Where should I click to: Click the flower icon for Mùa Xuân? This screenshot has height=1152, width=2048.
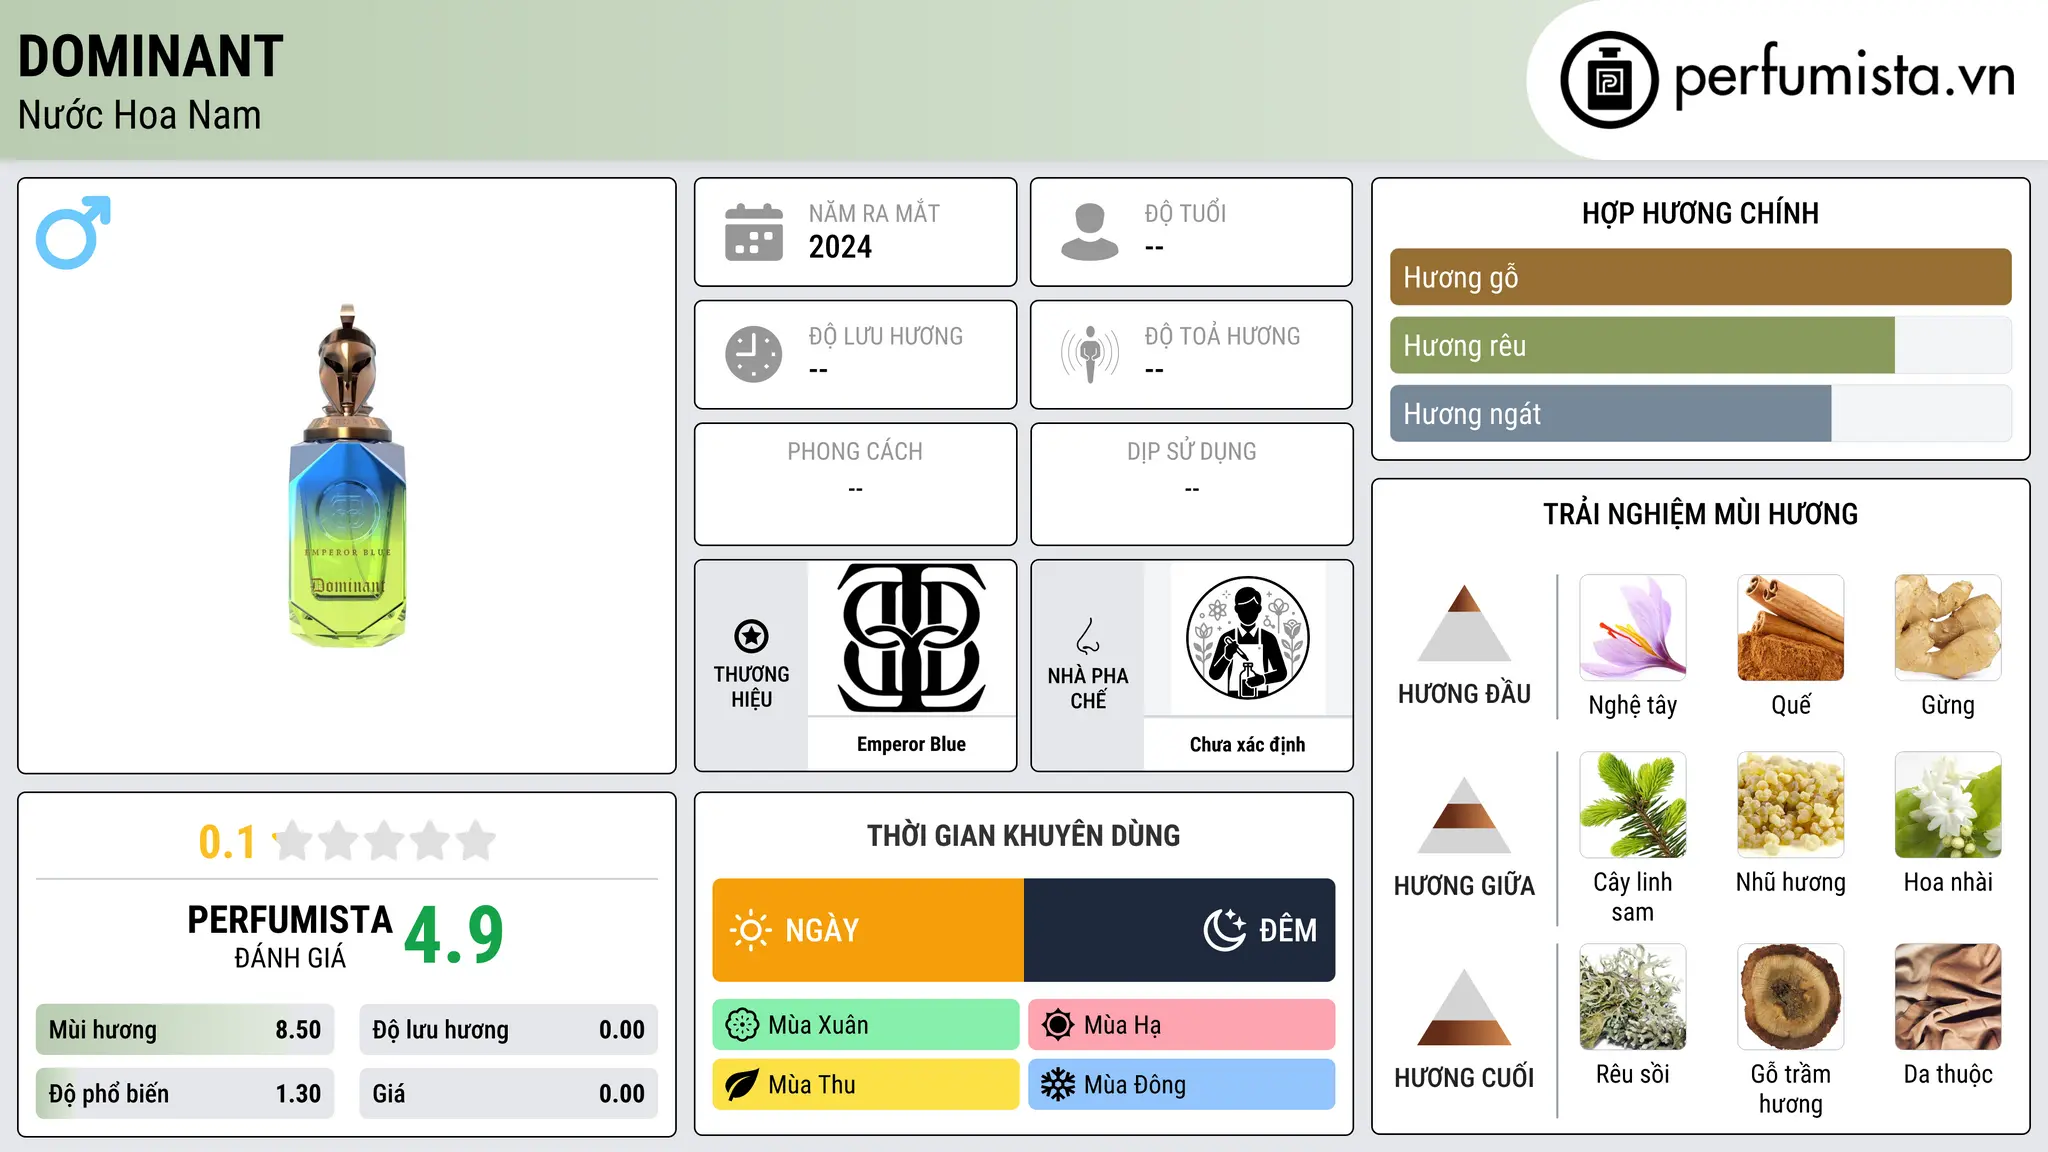tap(742, 1025)
